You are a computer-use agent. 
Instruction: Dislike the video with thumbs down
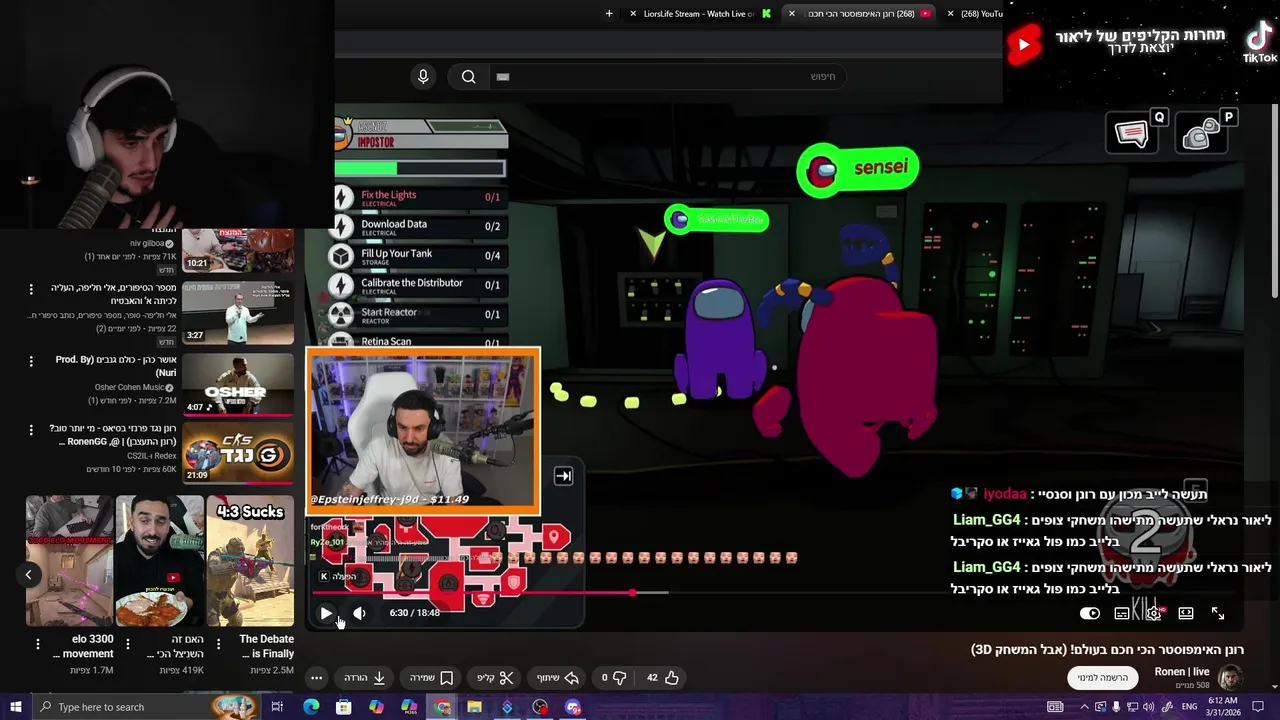[612, 677]
